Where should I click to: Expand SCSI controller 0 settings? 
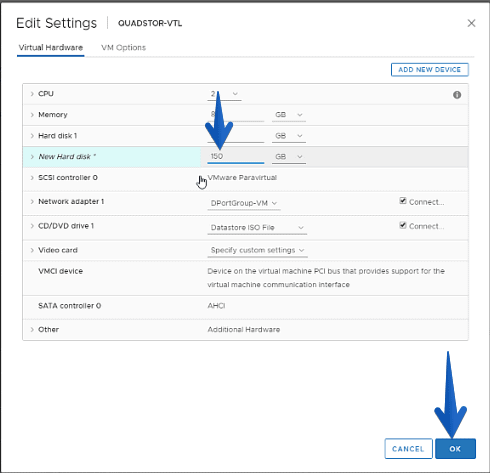point(32,178)
